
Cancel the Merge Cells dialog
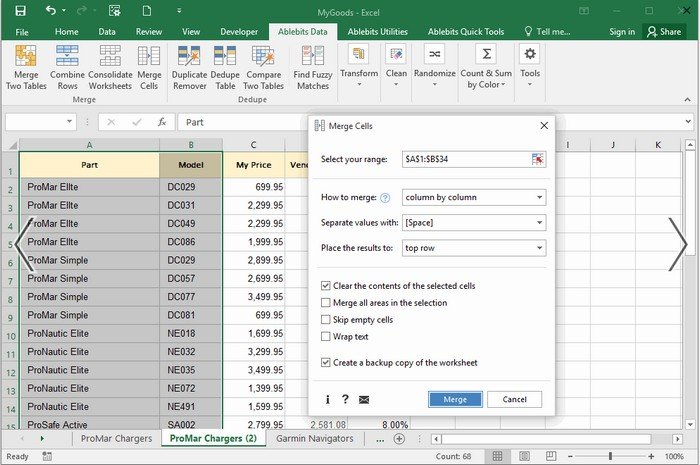tap(514, 399)
